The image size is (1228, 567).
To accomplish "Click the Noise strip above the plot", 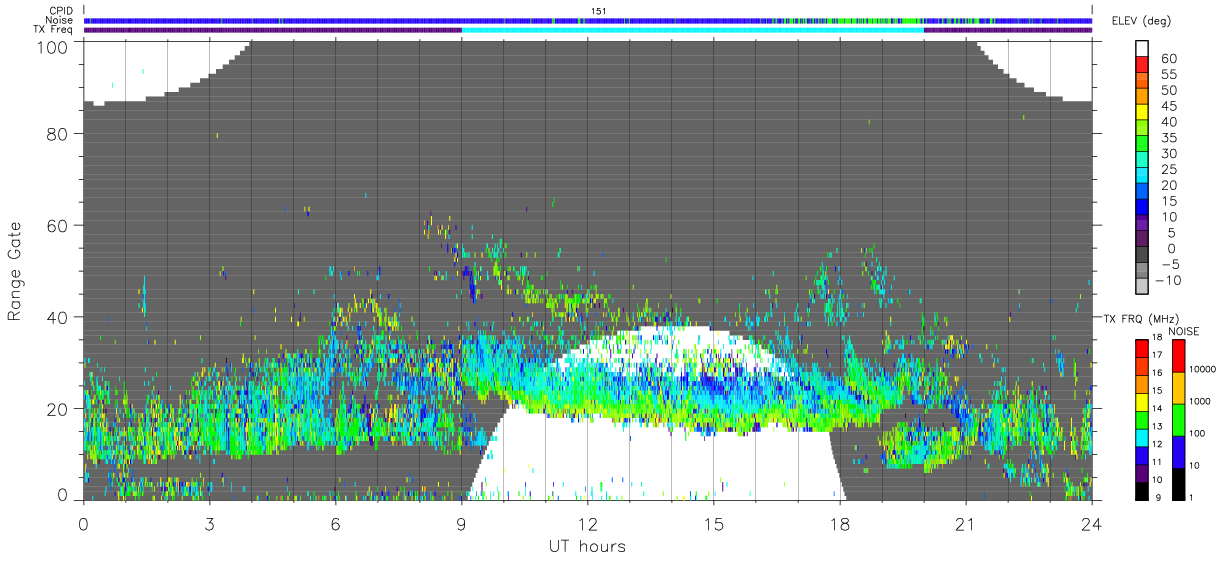I will (x=588, y=20).
